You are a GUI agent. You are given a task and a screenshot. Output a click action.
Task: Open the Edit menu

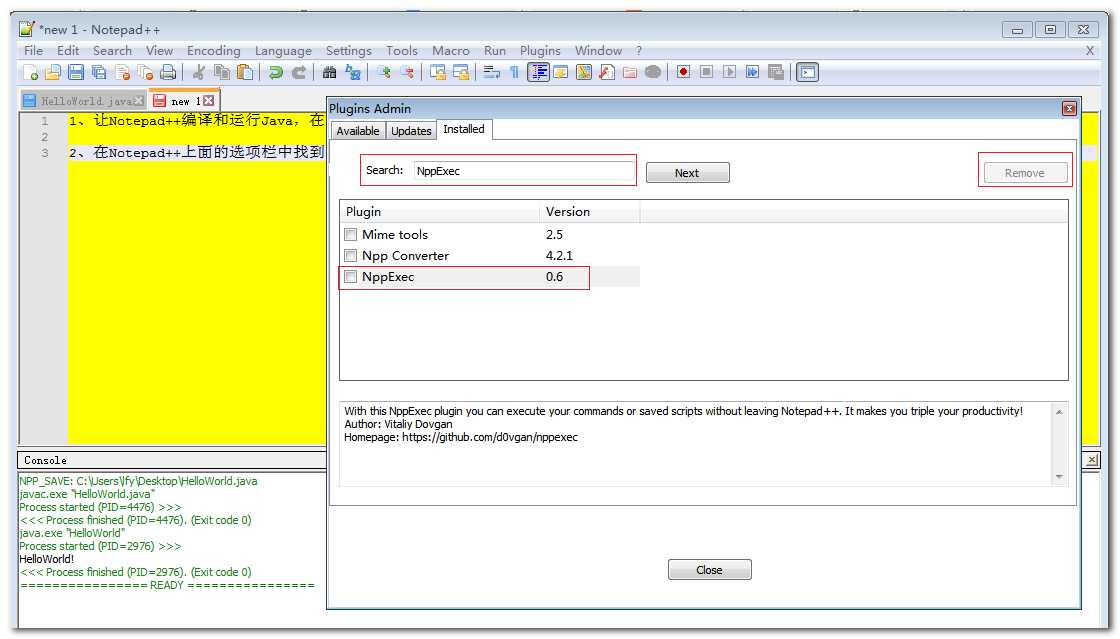[68, 51]
